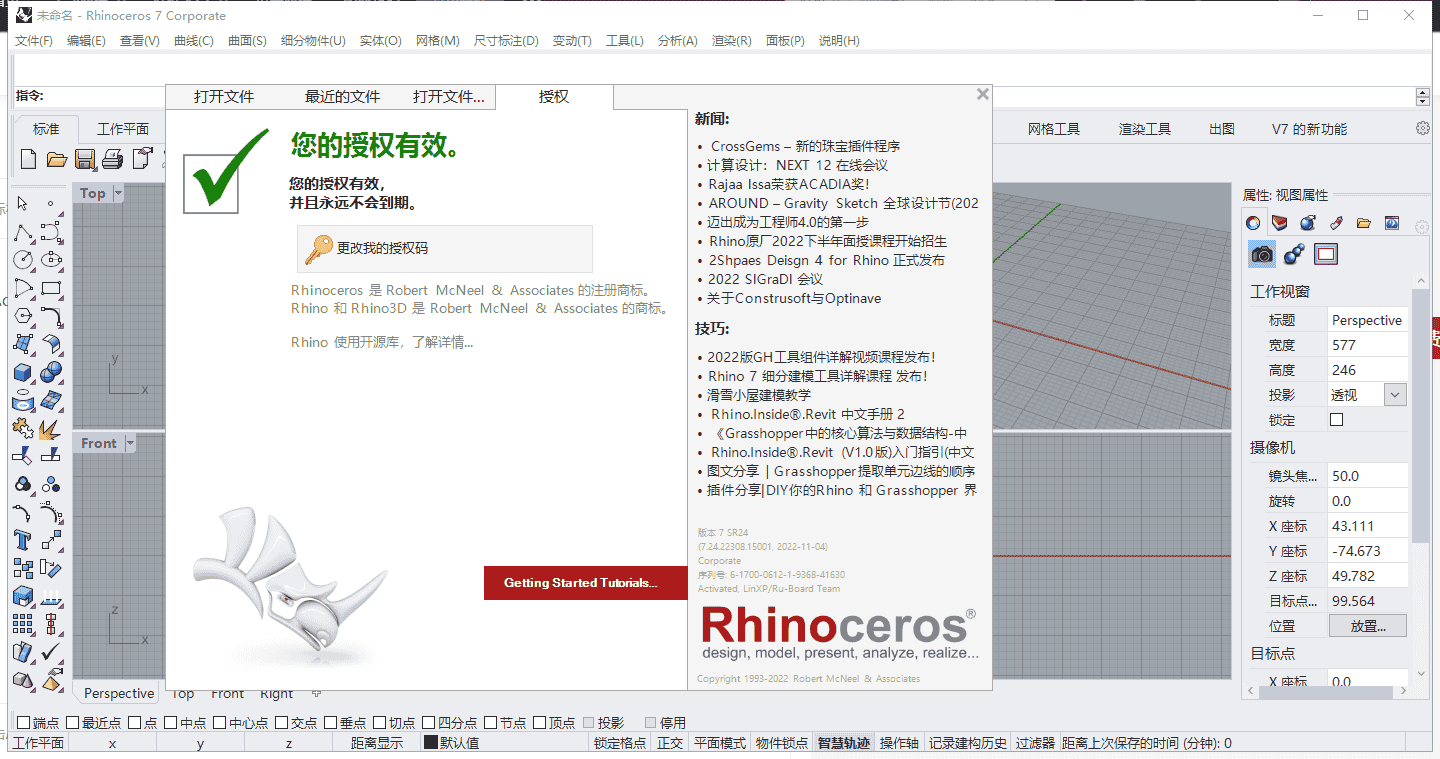The width and height of the screenshot is (1440, 759).
Task: Select the Circle tool from the left toolbar
Action: pyautogui.click(x=22, y=259)
